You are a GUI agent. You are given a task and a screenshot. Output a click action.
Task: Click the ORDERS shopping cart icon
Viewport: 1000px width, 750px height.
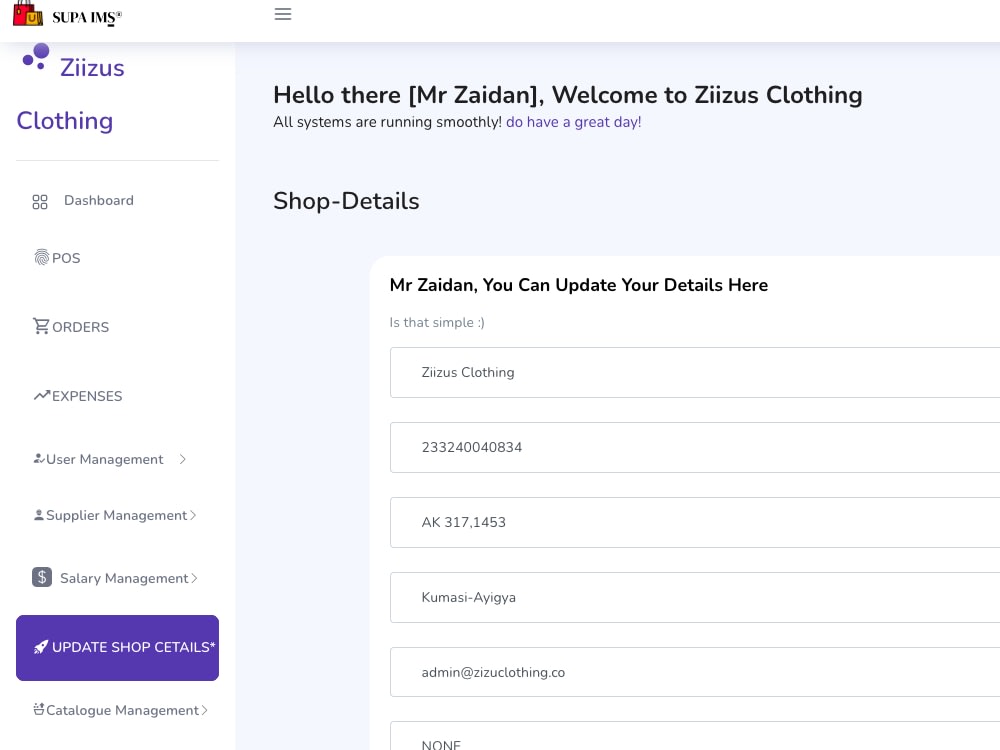click(41, 326)
